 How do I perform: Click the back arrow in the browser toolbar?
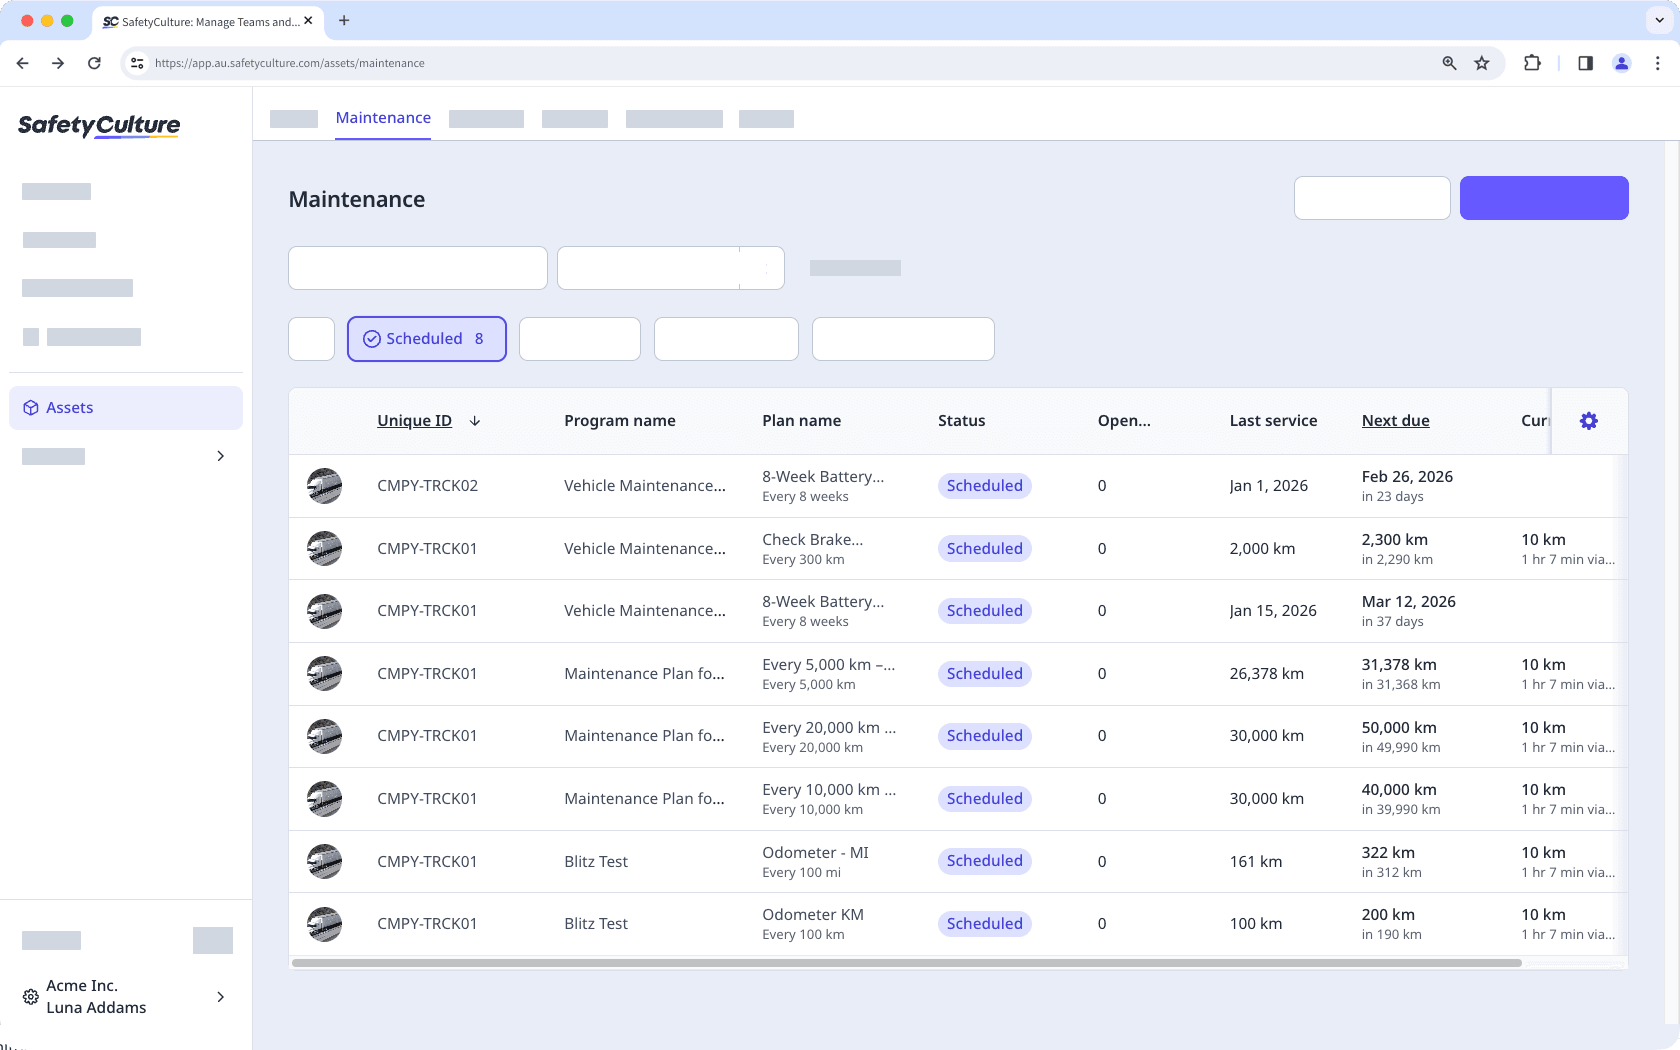22,62
